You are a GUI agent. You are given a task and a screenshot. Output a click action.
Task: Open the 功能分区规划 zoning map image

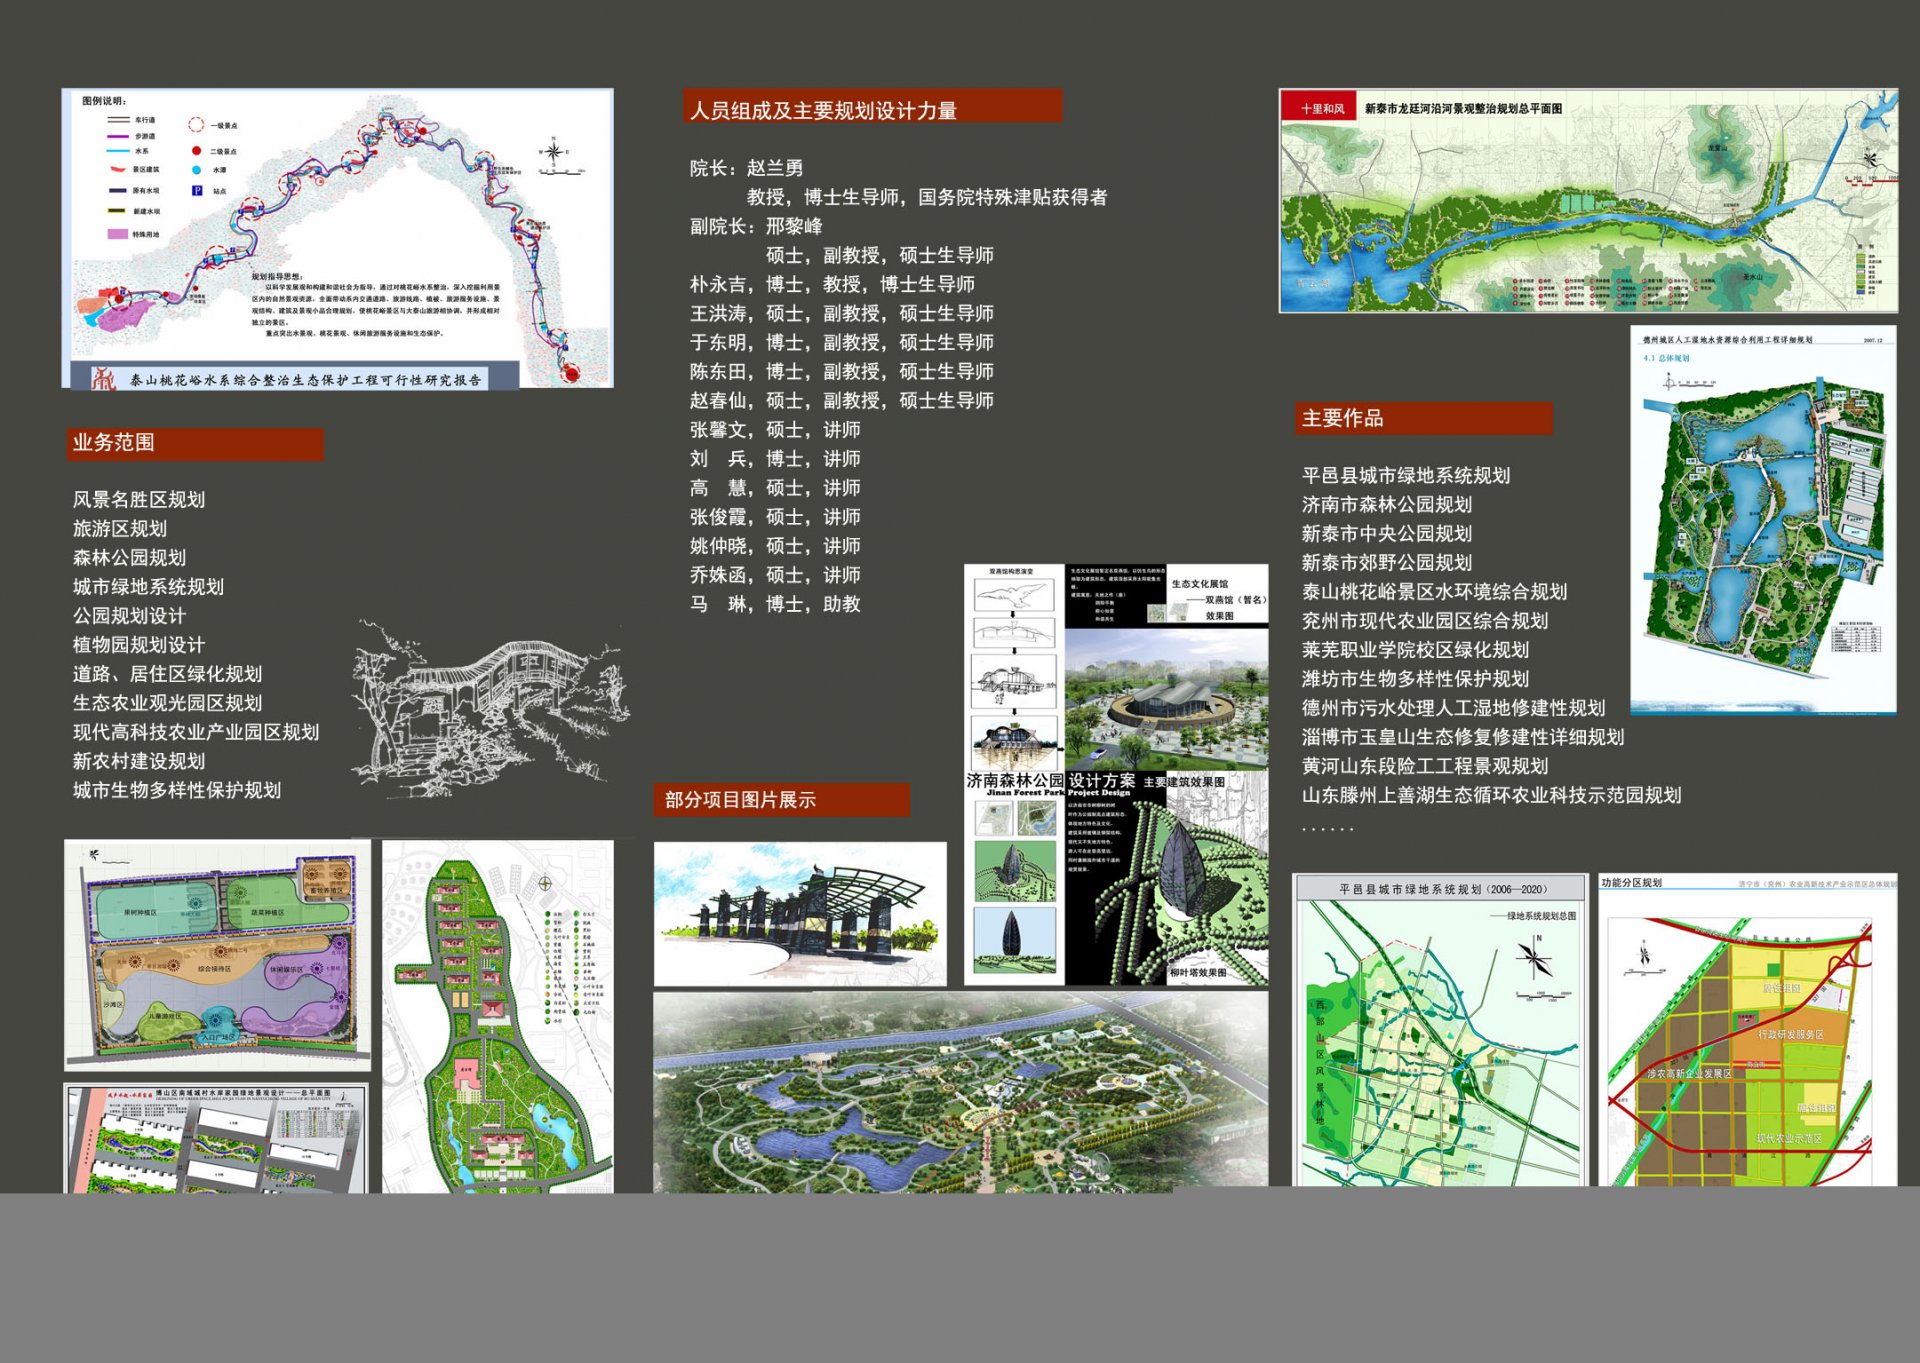click(1747, 1030)
